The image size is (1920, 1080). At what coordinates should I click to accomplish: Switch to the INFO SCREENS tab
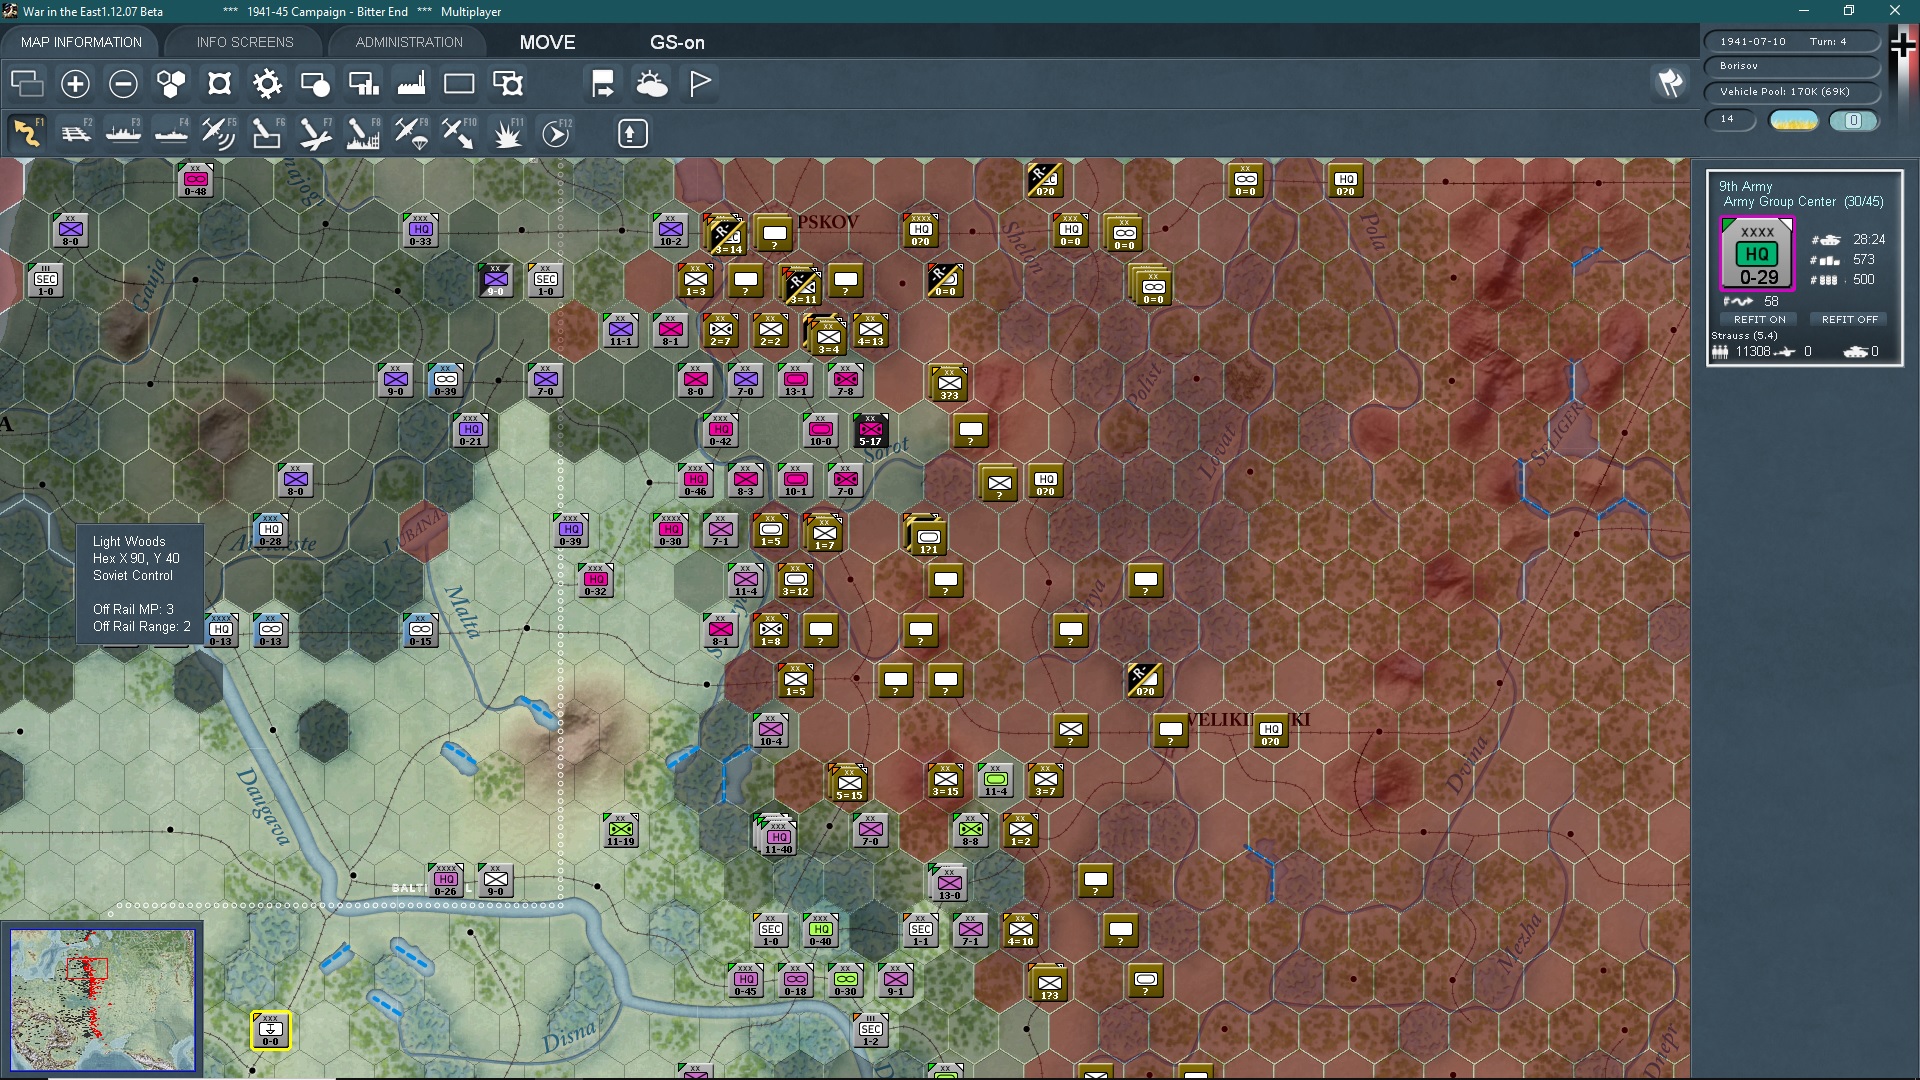[x=245, y=42]
